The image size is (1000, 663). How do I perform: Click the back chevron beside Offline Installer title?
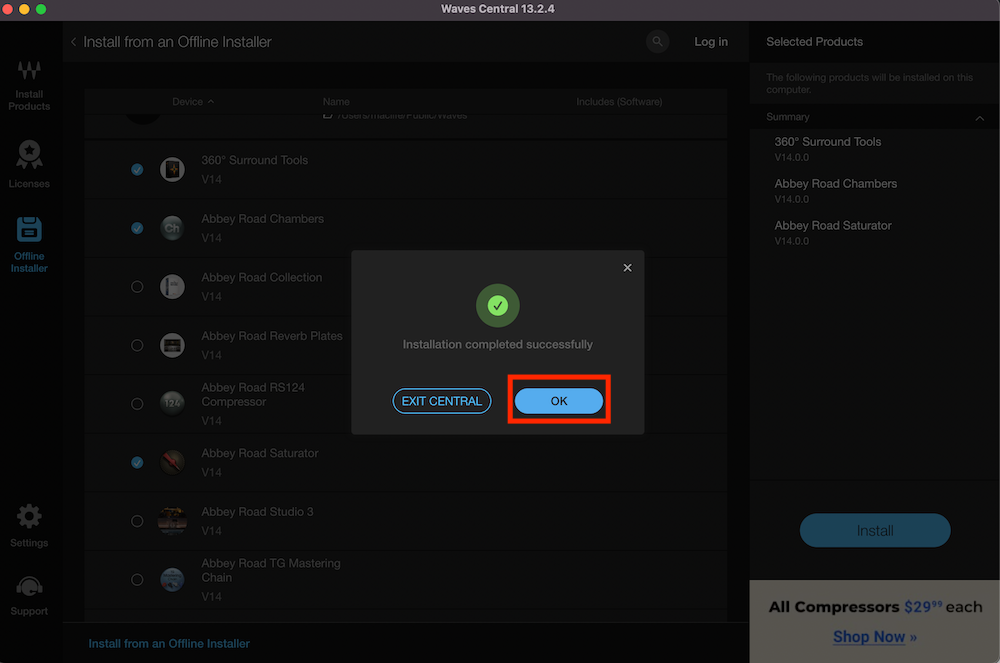(75, 42)
